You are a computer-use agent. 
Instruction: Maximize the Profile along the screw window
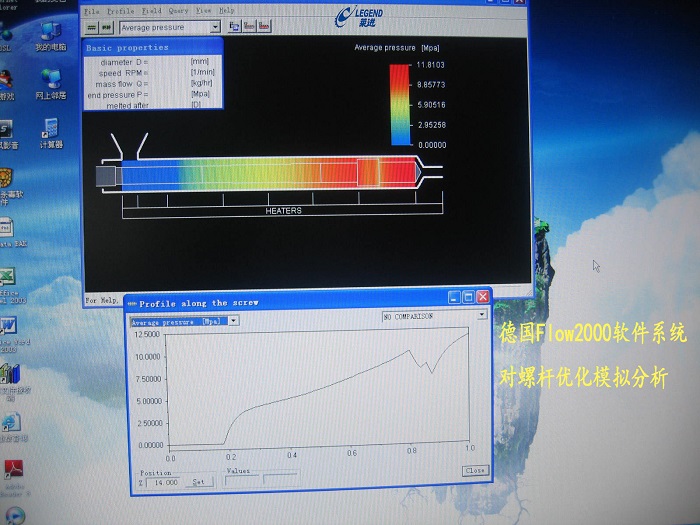point(468,297)
